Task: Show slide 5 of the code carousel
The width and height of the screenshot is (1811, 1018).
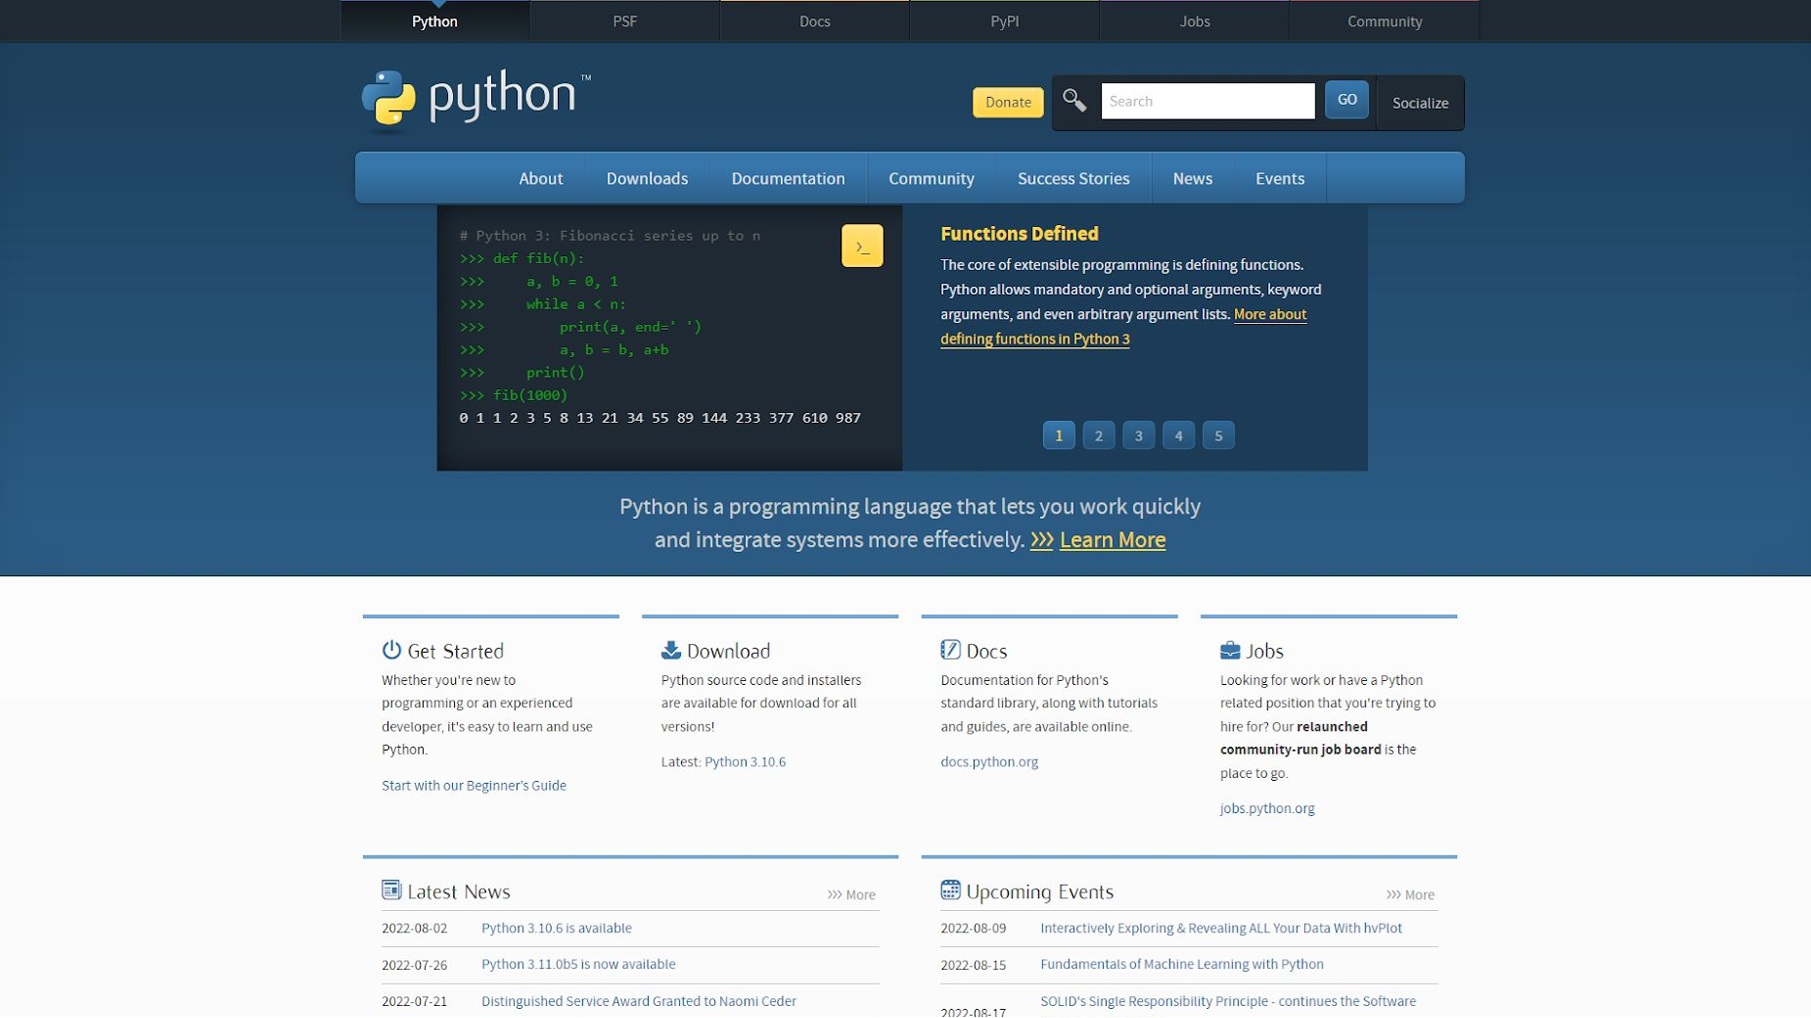Action: (1219, 435)
